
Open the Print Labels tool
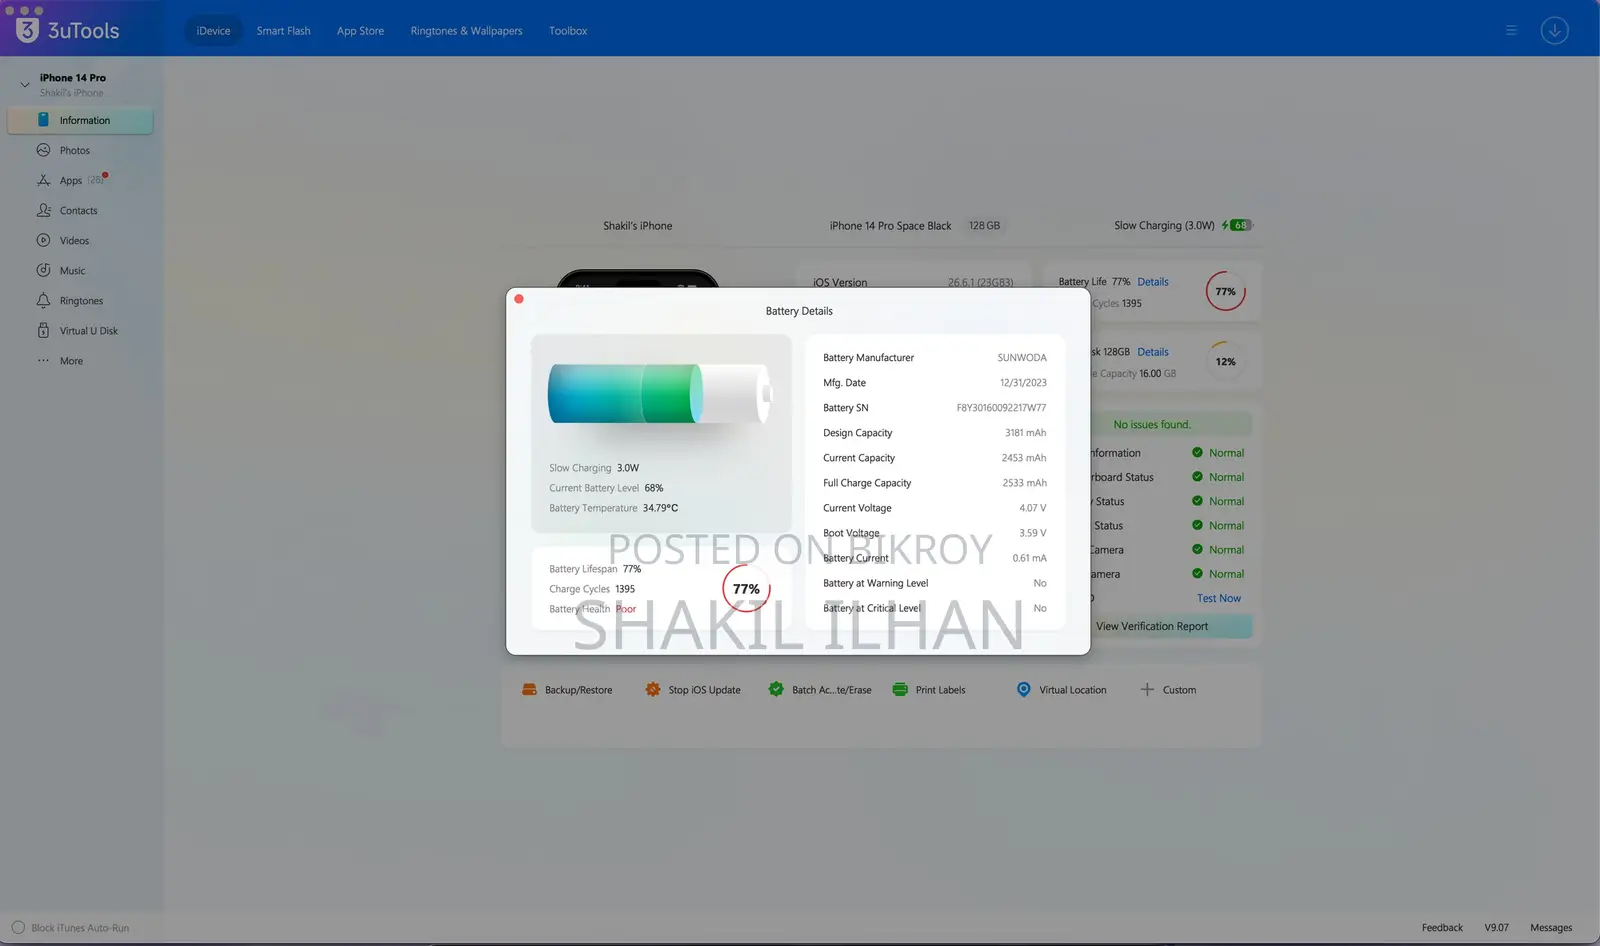click(x=929, y=690)
